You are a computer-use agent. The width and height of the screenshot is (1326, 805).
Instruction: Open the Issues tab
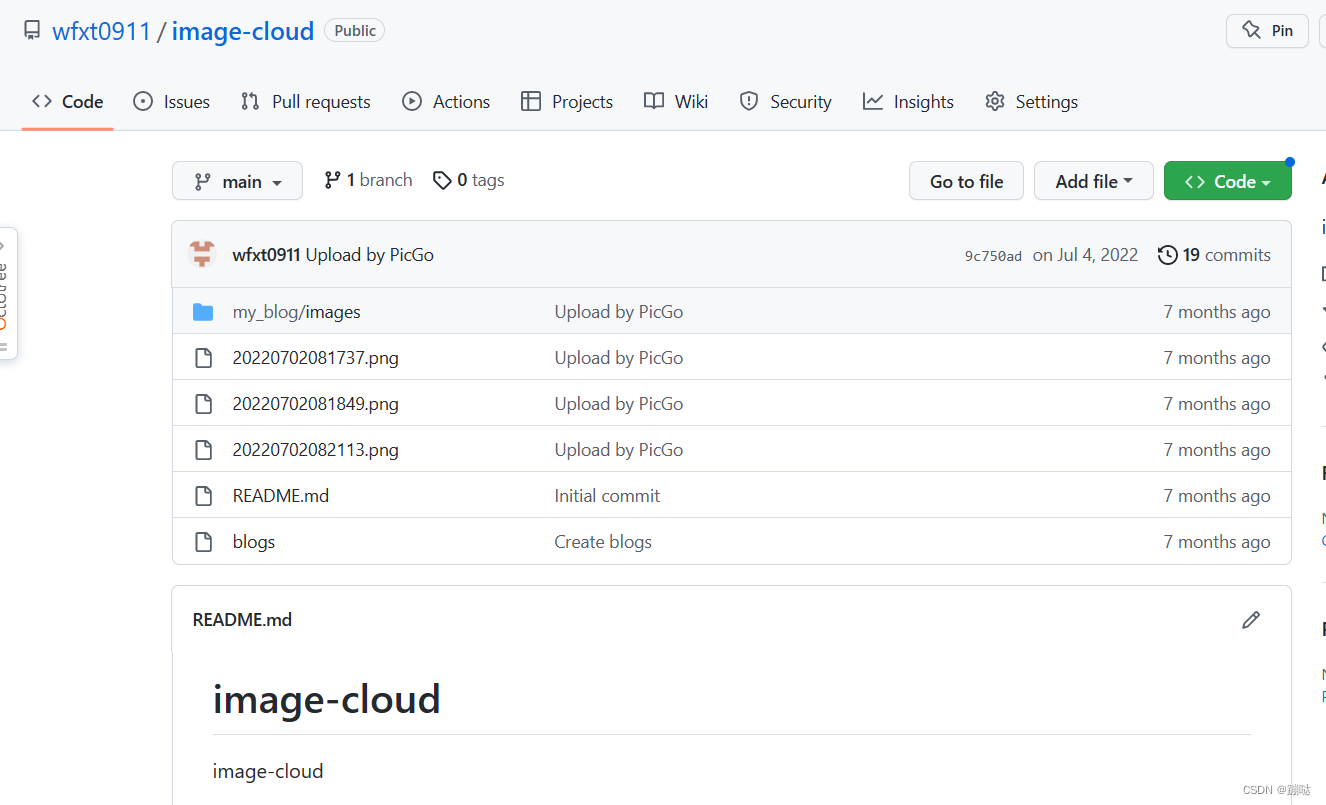[172, 101]
